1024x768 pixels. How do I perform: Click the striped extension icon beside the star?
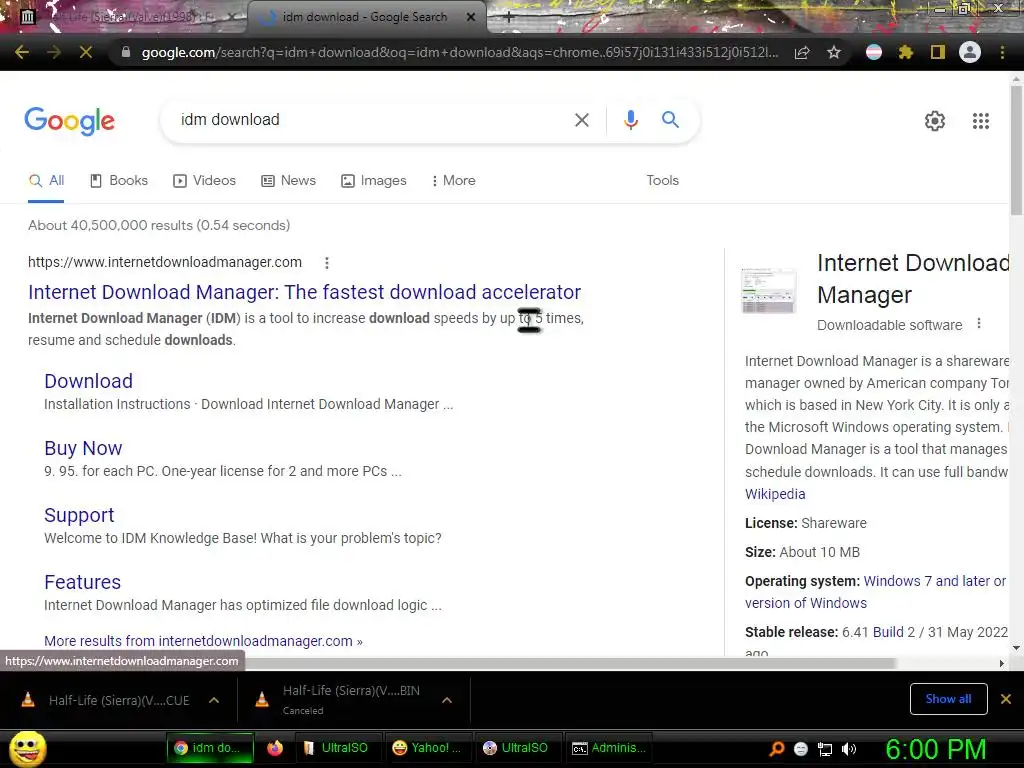[x=874, y=52]
